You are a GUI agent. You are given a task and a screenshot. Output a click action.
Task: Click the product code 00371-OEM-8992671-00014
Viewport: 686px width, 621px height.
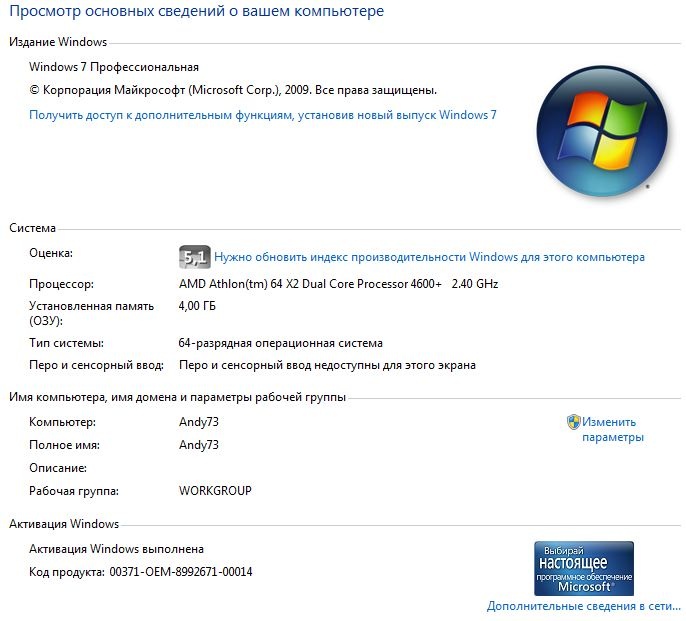coord(181,572)
